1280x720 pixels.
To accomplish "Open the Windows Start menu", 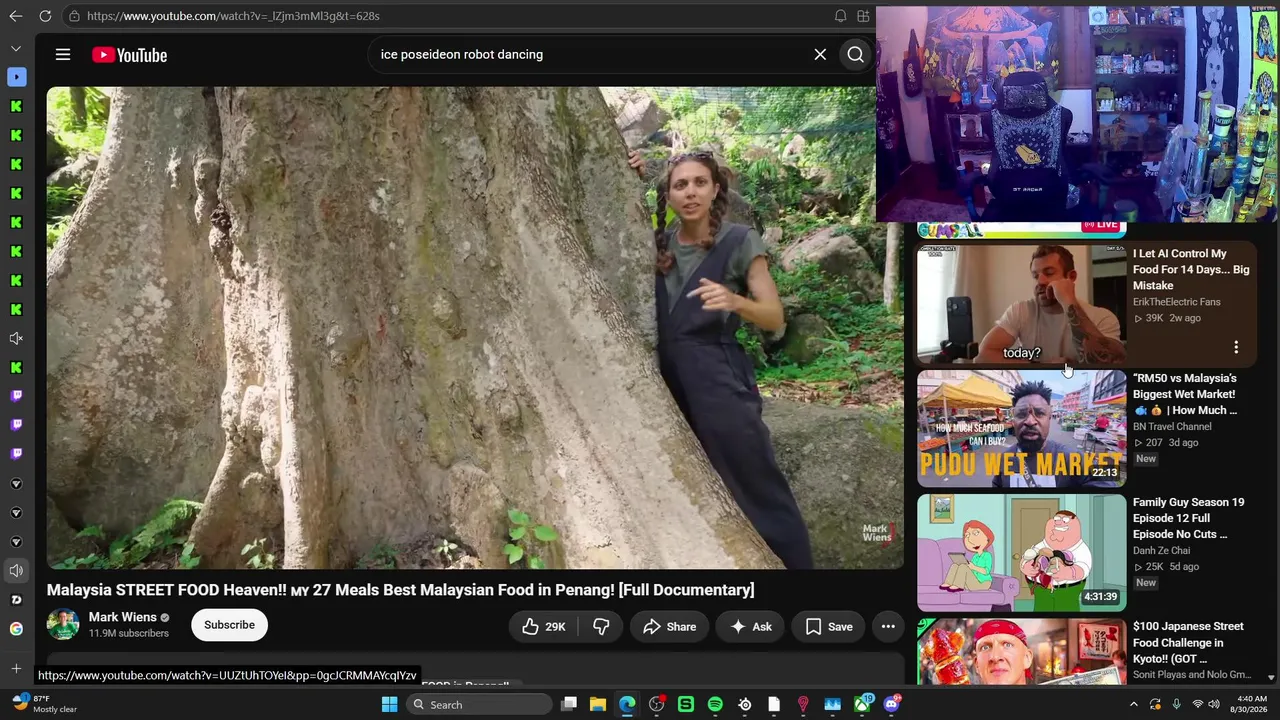I will 389,705.
